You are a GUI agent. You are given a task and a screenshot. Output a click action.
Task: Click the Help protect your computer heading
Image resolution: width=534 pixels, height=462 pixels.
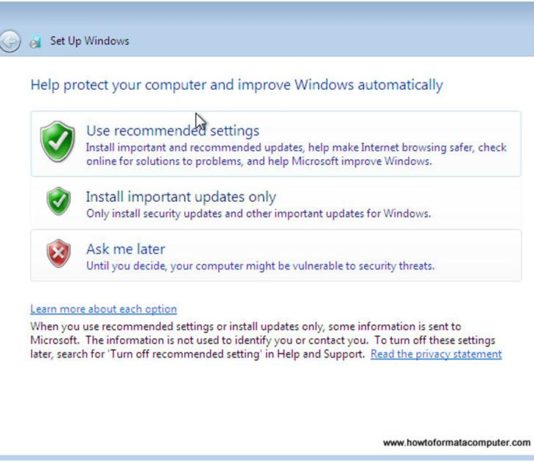237,85
